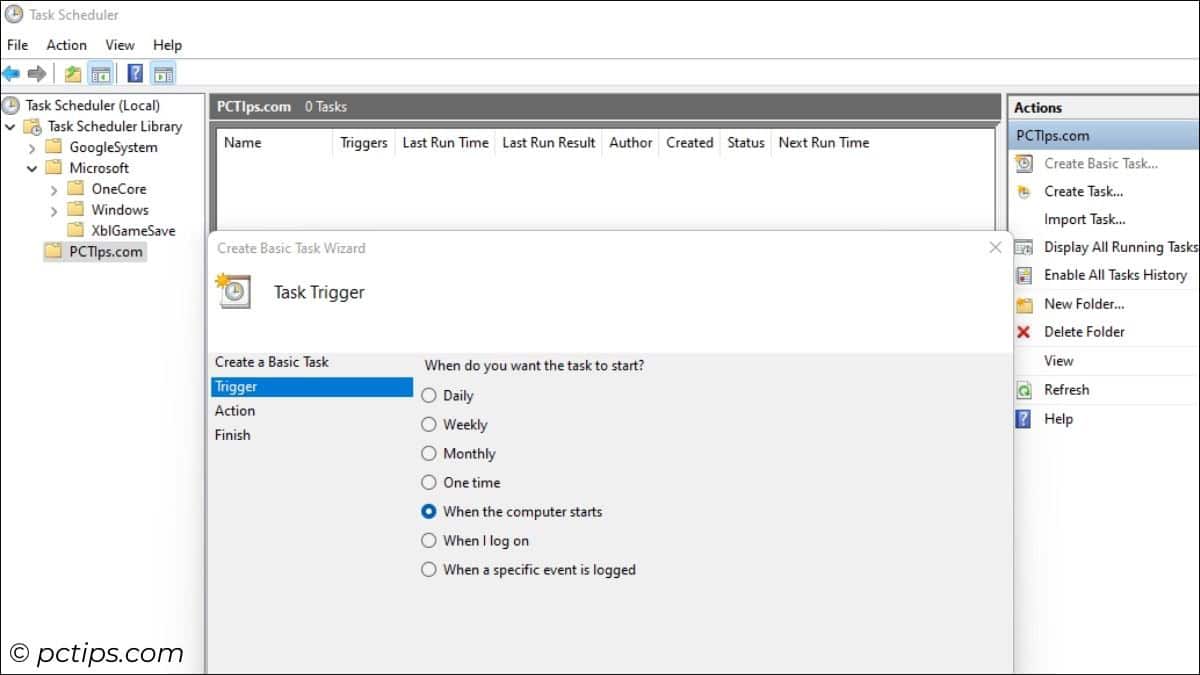Sort tasks by the Status column header

point(746,143)
